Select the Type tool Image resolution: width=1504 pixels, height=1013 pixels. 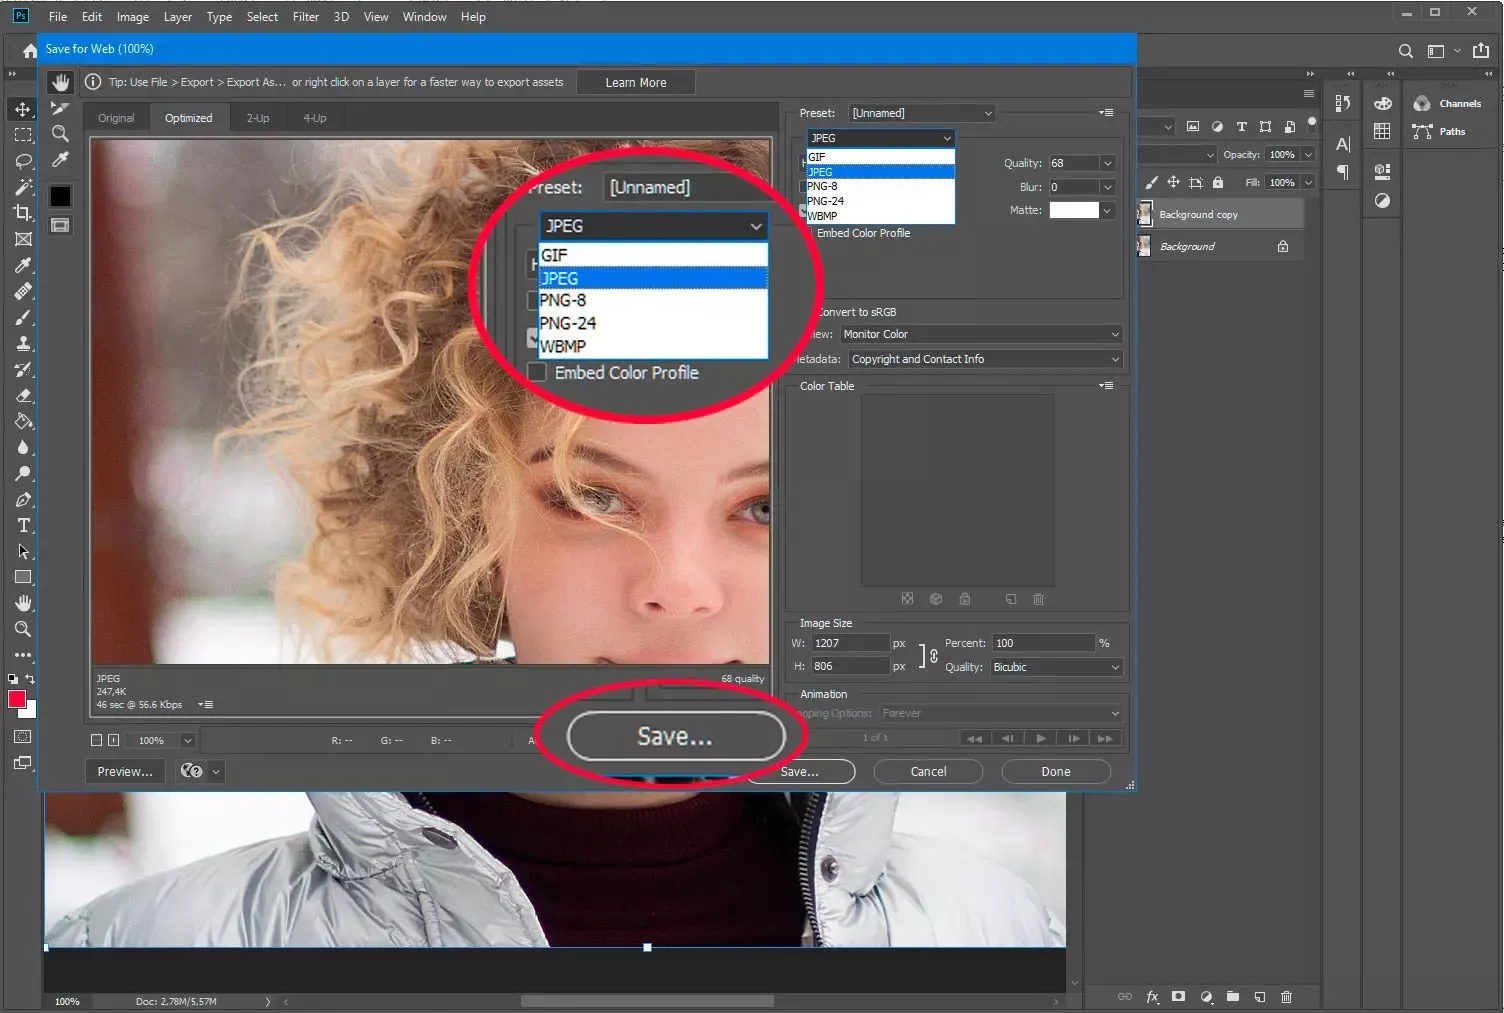pos(23,525)
